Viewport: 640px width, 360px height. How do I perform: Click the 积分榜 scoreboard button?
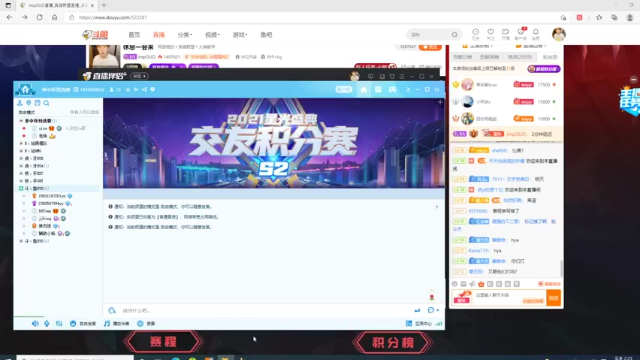(x=393, y=342)
